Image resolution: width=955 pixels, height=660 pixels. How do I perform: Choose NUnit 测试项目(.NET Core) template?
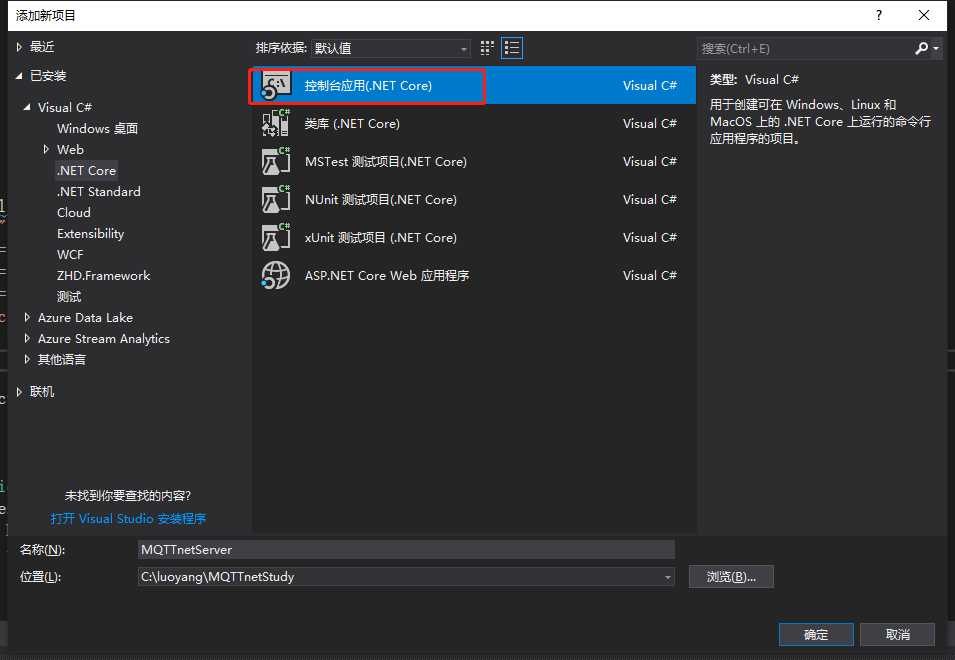473,200
